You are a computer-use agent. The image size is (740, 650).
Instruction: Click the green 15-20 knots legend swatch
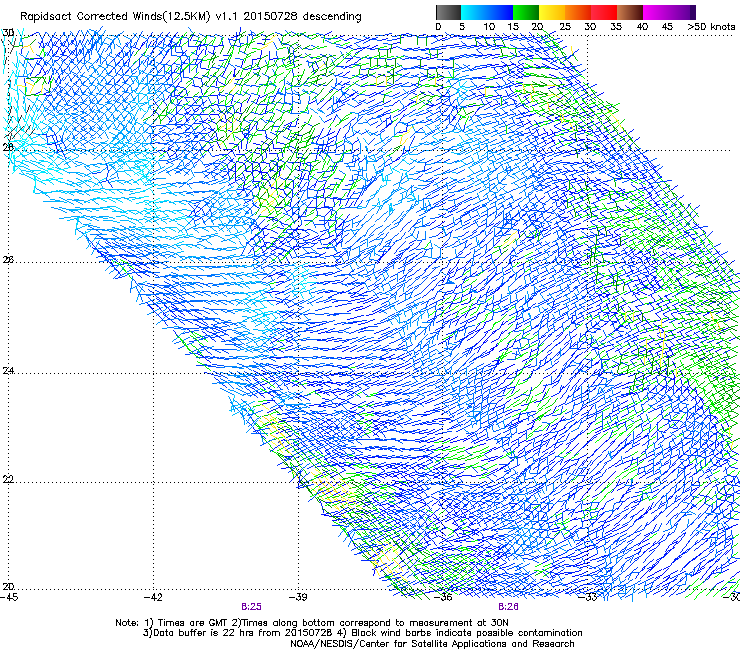pos(526,12)
